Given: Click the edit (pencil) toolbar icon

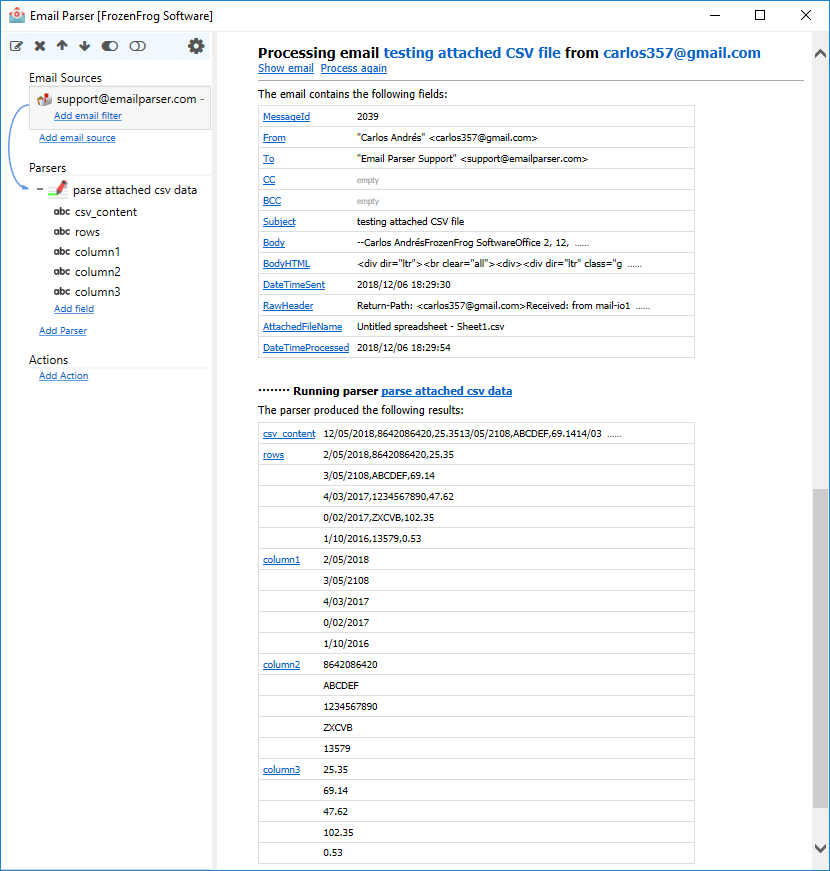Looking at the screenshot, I should coord(16,46).
